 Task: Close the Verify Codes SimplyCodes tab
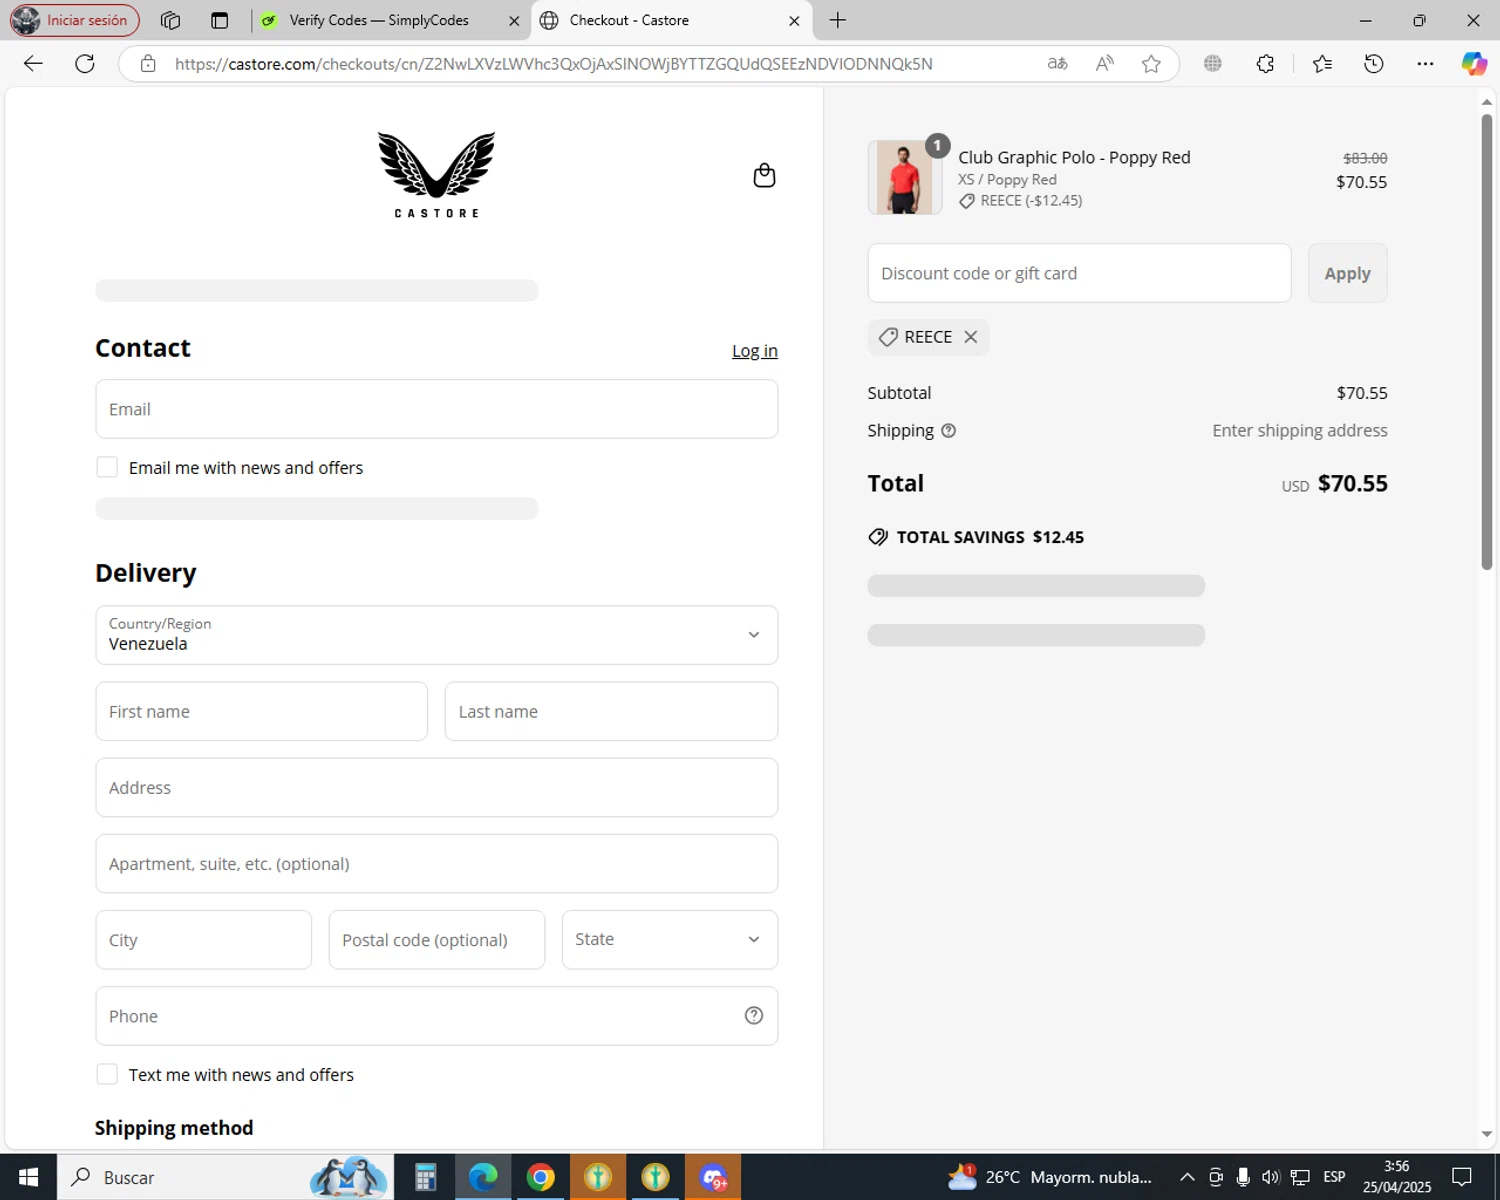coord(514,21)
